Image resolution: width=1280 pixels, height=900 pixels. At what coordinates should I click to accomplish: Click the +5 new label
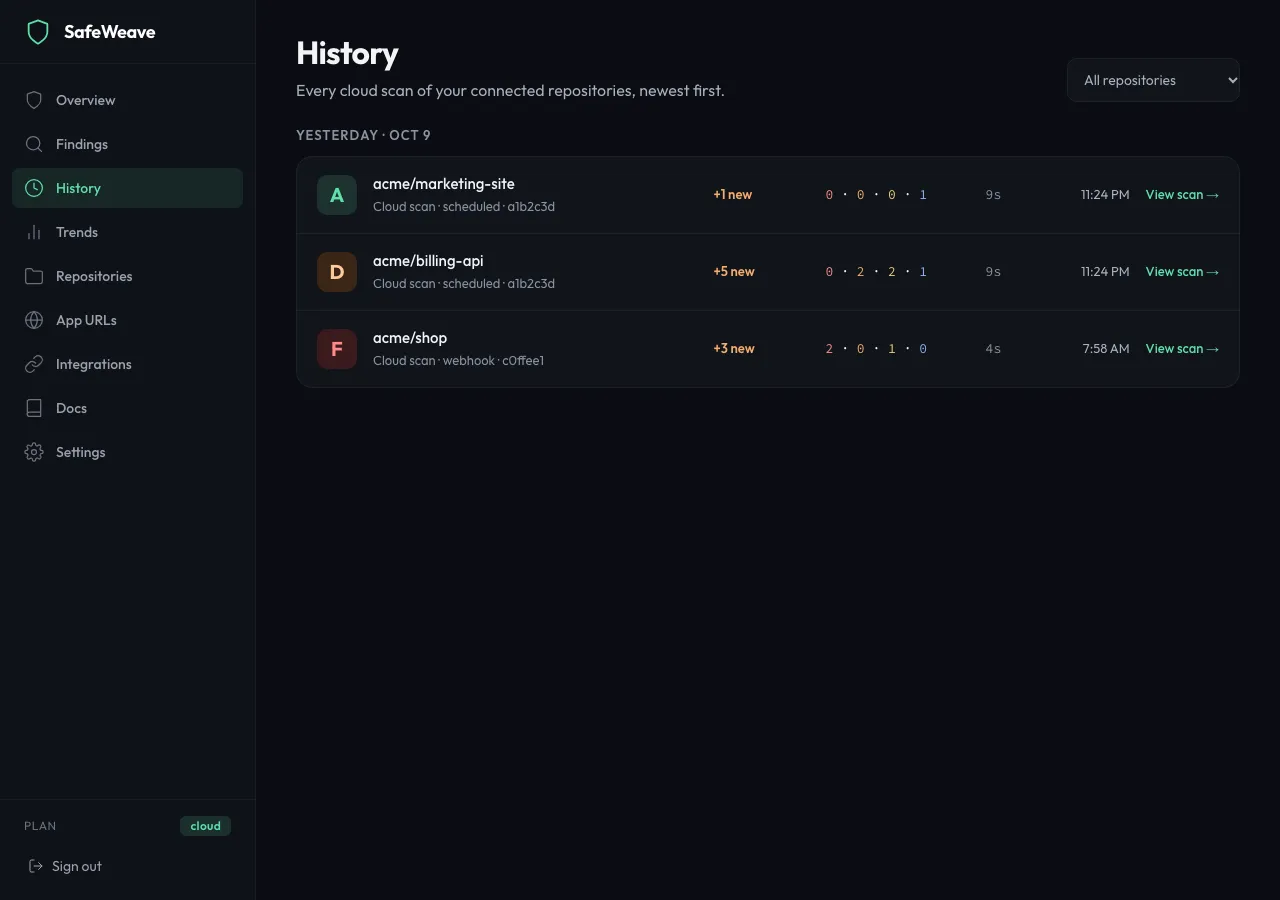pyautogui.click(x=734, y=272)
